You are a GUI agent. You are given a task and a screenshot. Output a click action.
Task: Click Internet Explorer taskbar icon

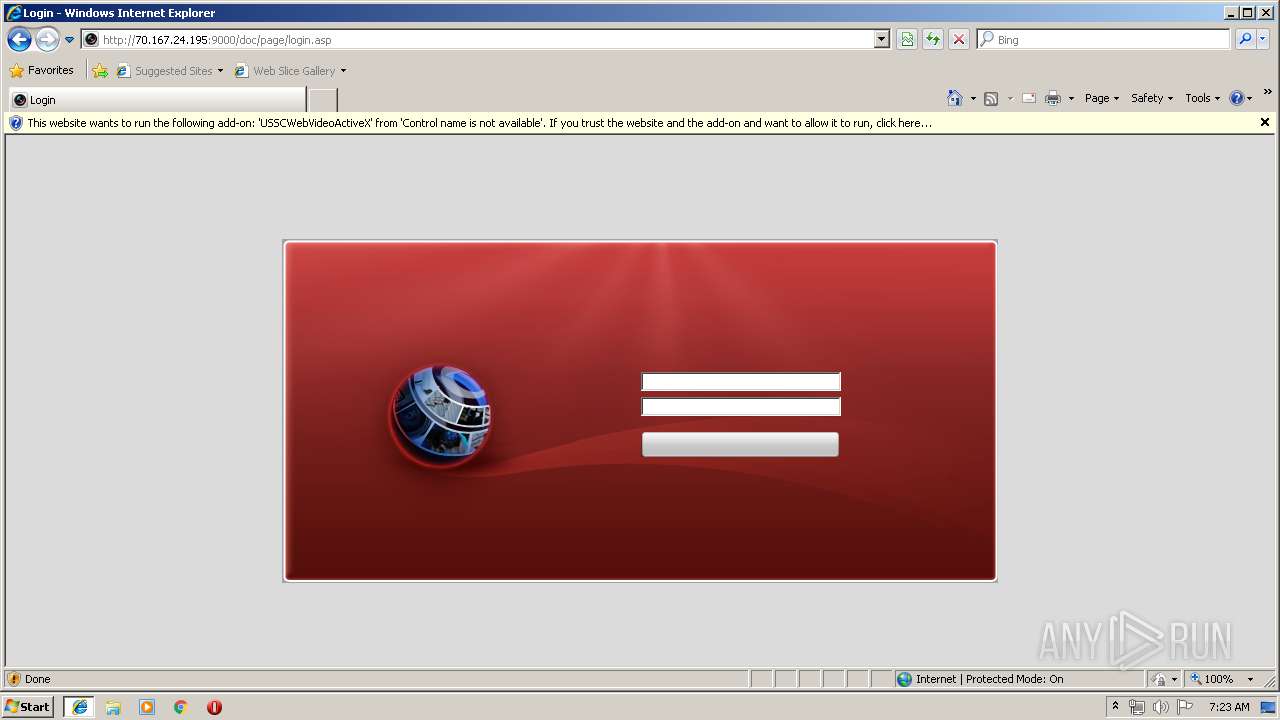[80, 707]
